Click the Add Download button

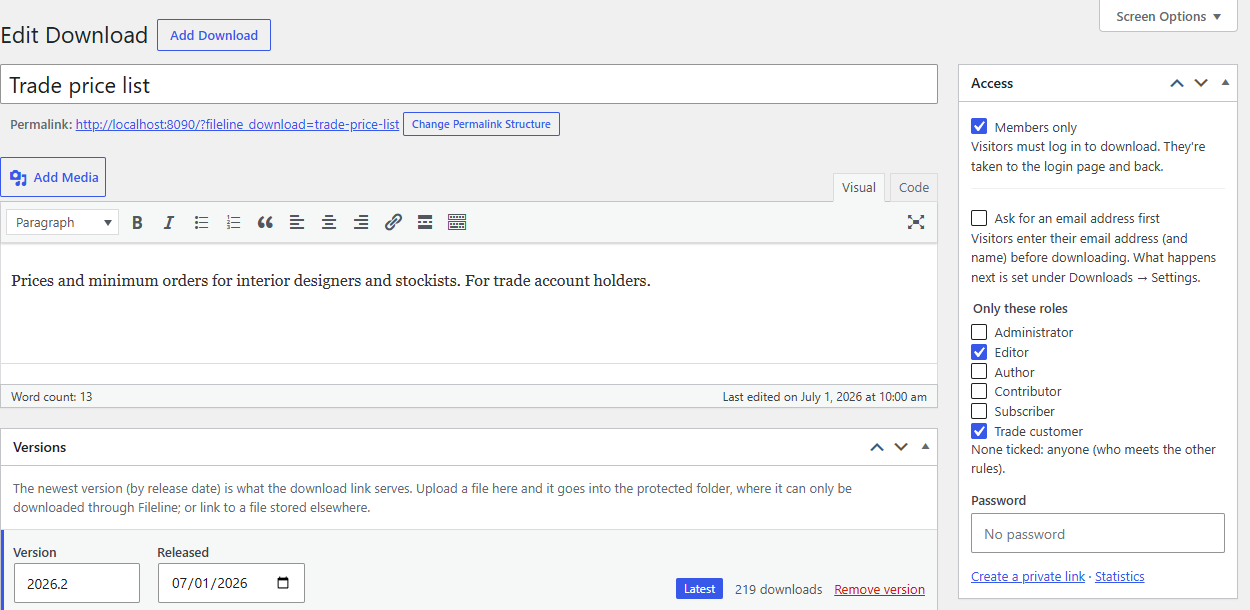point(214,35)
